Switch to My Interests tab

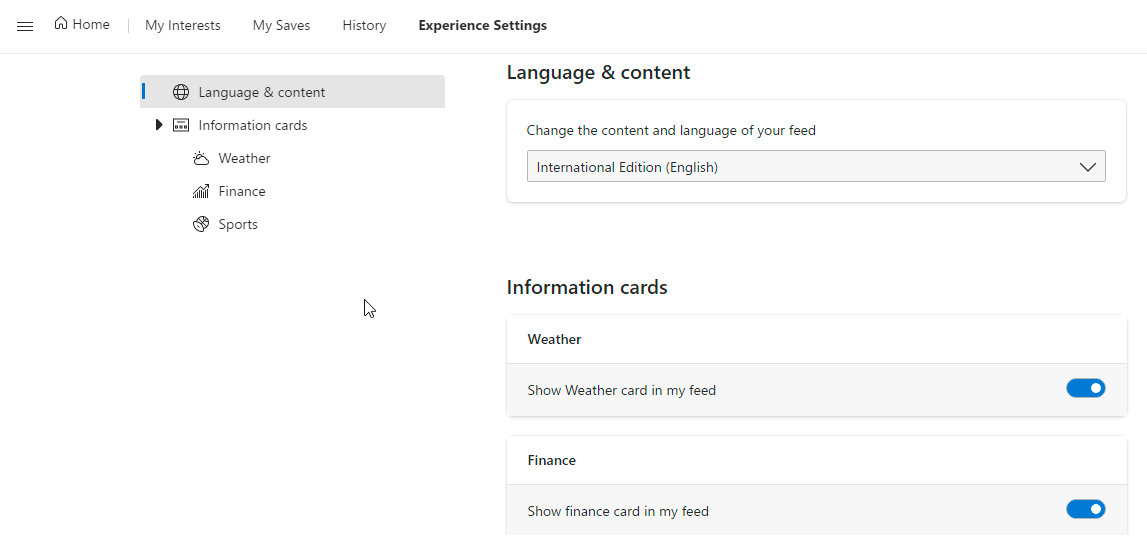183,26
